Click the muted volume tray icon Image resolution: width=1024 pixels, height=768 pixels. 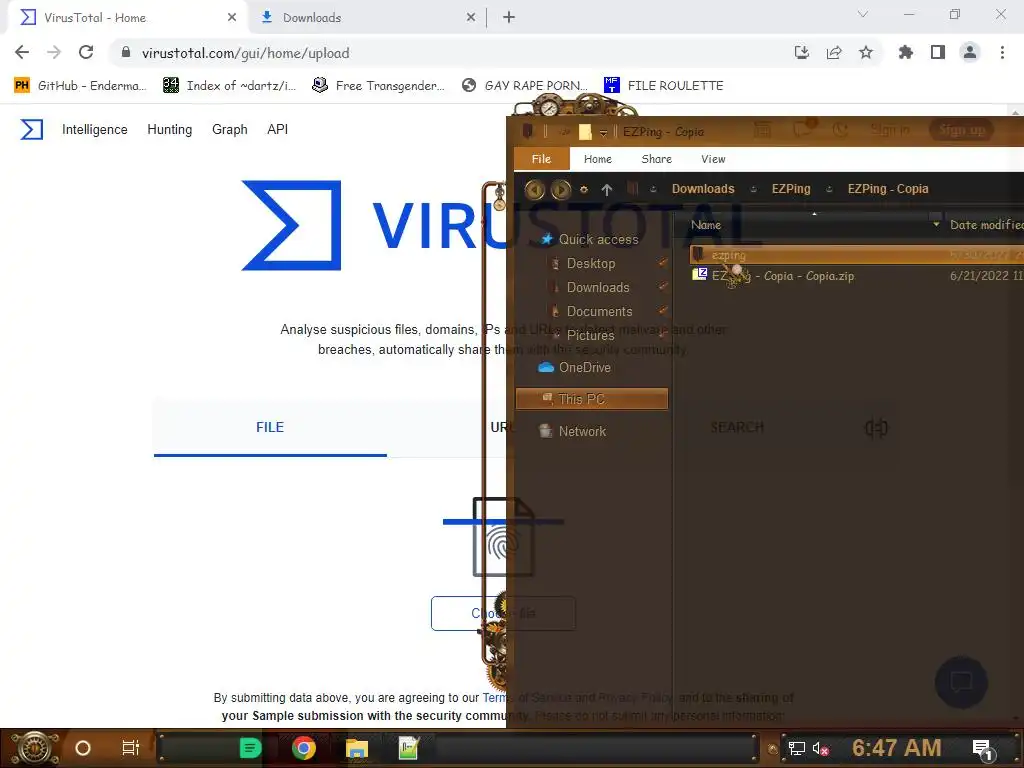[820, 748]
